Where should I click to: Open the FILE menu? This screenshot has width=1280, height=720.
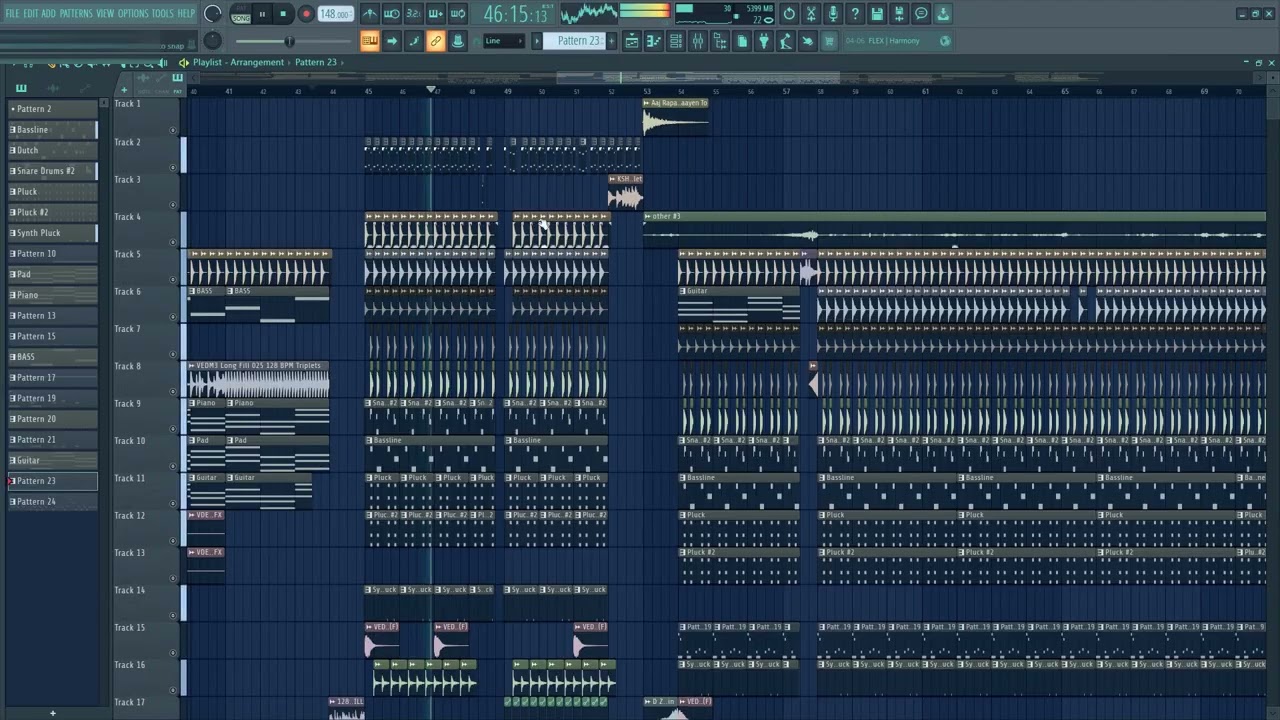12,13
